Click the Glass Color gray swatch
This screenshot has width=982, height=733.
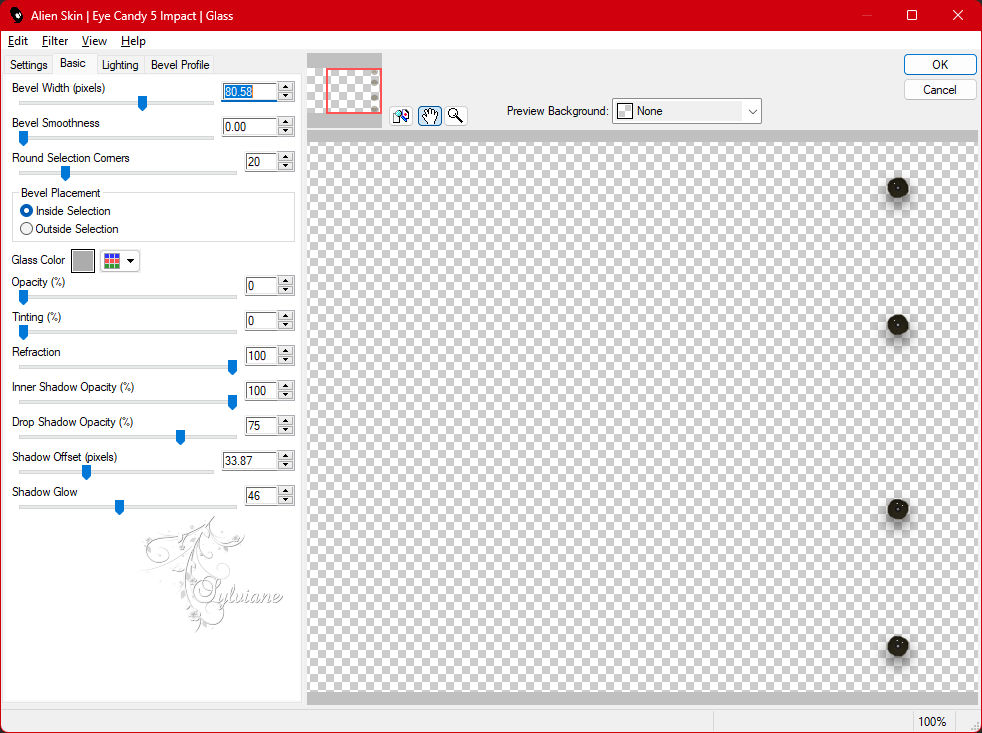click(x=83, y=261)
